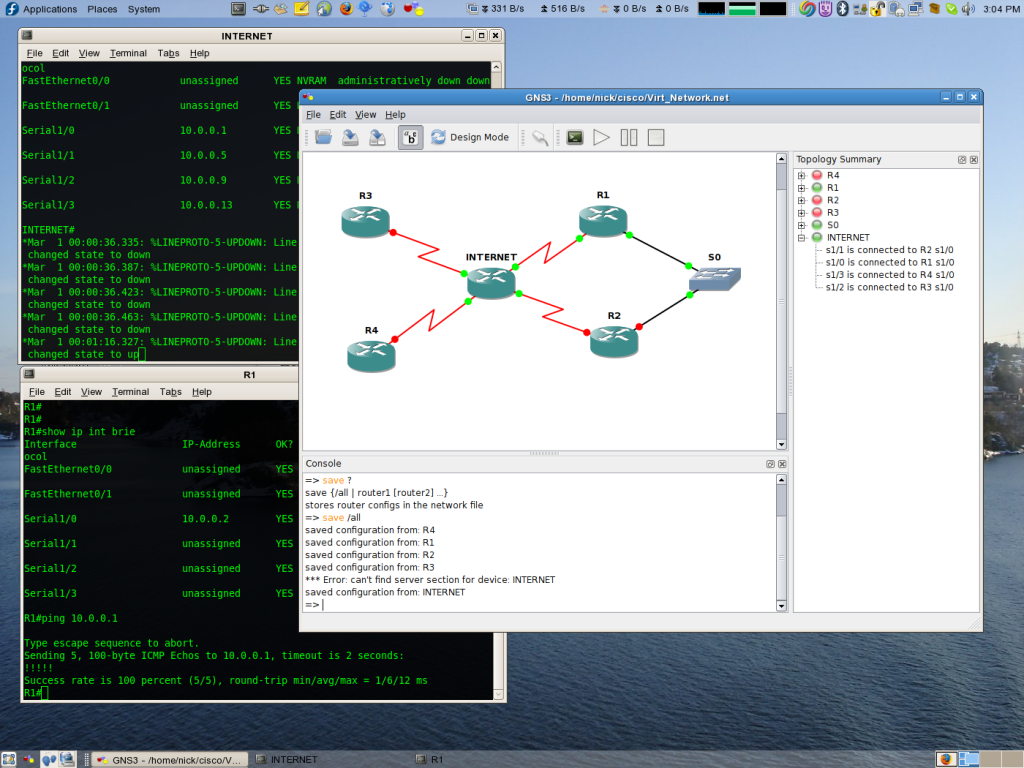Viewport: 1024px width, 768px height.
Task: Expand the R1 node in Topology Summary
Action: coord(801,188)
